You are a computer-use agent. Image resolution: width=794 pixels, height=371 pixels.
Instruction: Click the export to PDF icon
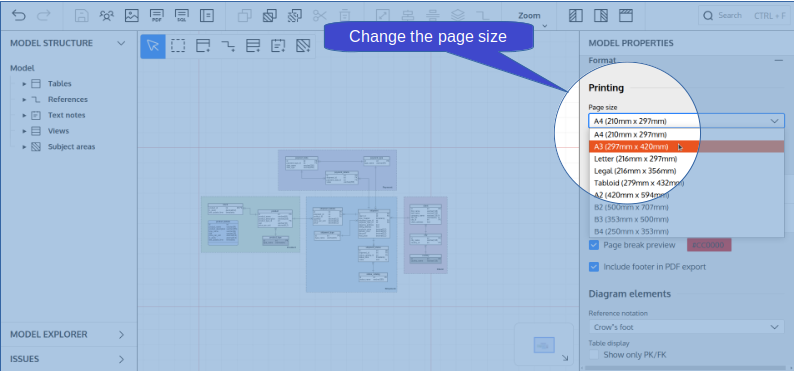point(157,16)
